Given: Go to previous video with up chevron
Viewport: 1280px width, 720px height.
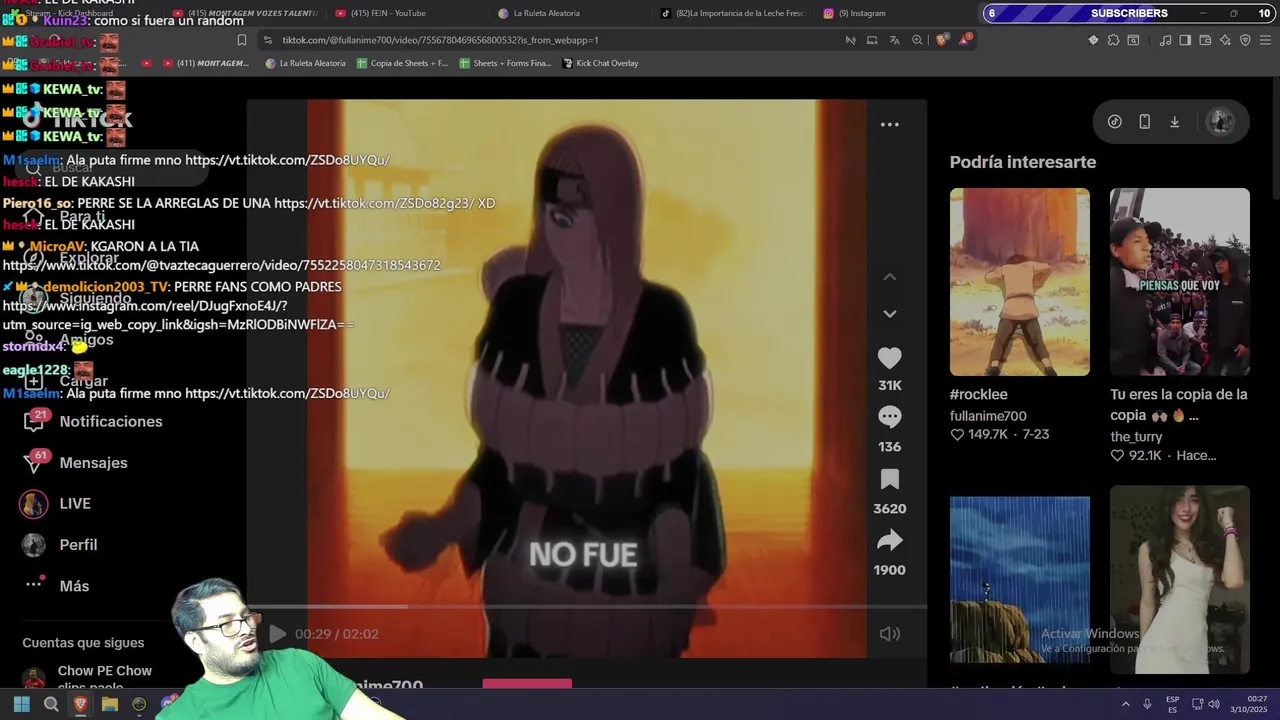Looking at the screenshot, I should coord(889,277).
